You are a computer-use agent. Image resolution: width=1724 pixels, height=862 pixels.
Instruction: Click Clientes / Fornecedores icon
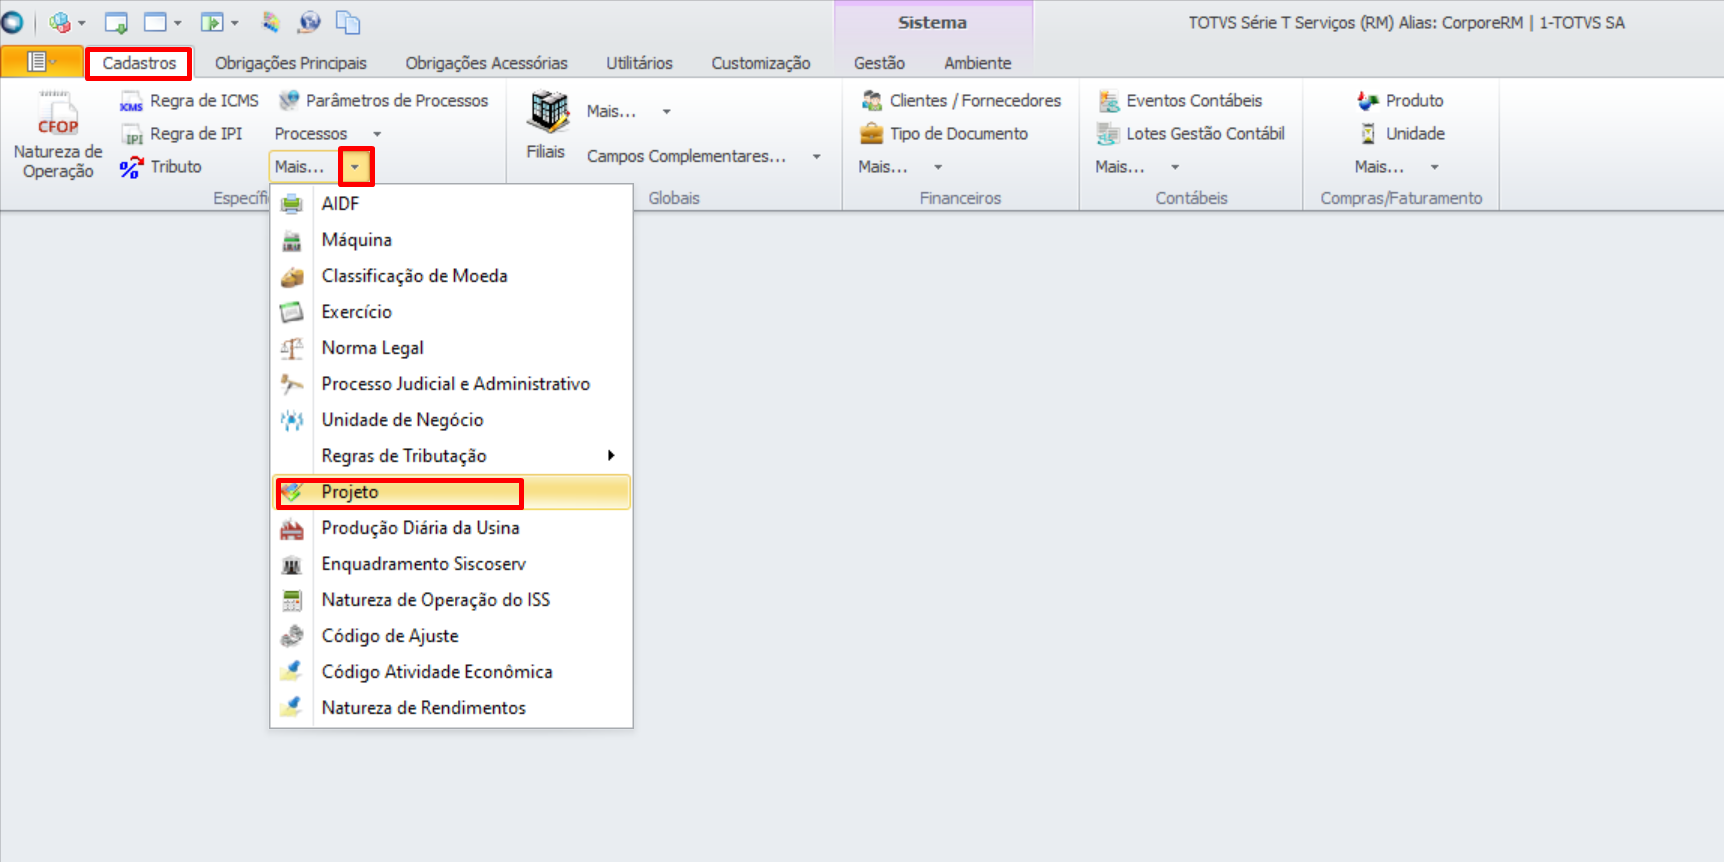coord(872,100)
